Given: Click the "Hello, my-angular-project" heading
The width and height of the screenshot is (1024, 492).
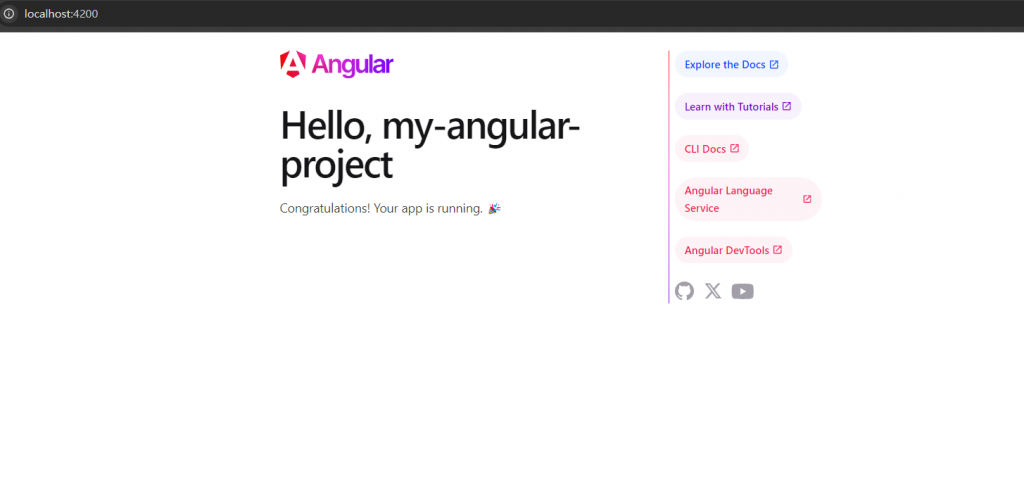Looking at the screenshot, I should 430,145.
